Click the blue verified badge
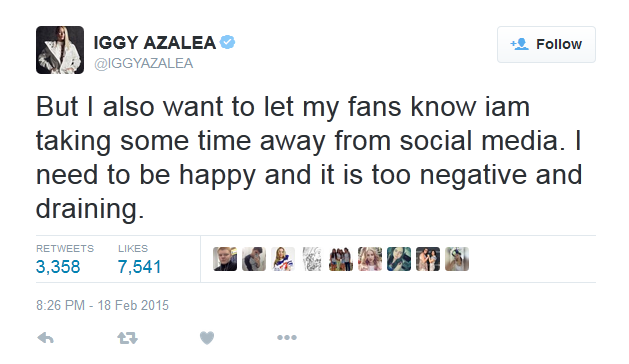Viewport: 629px width, 364px height. 227,42
